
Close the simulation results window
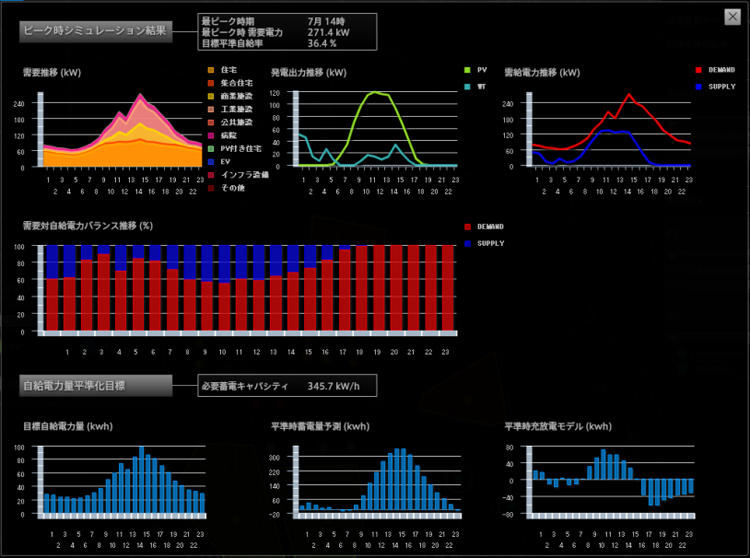(x=732, y=16)
